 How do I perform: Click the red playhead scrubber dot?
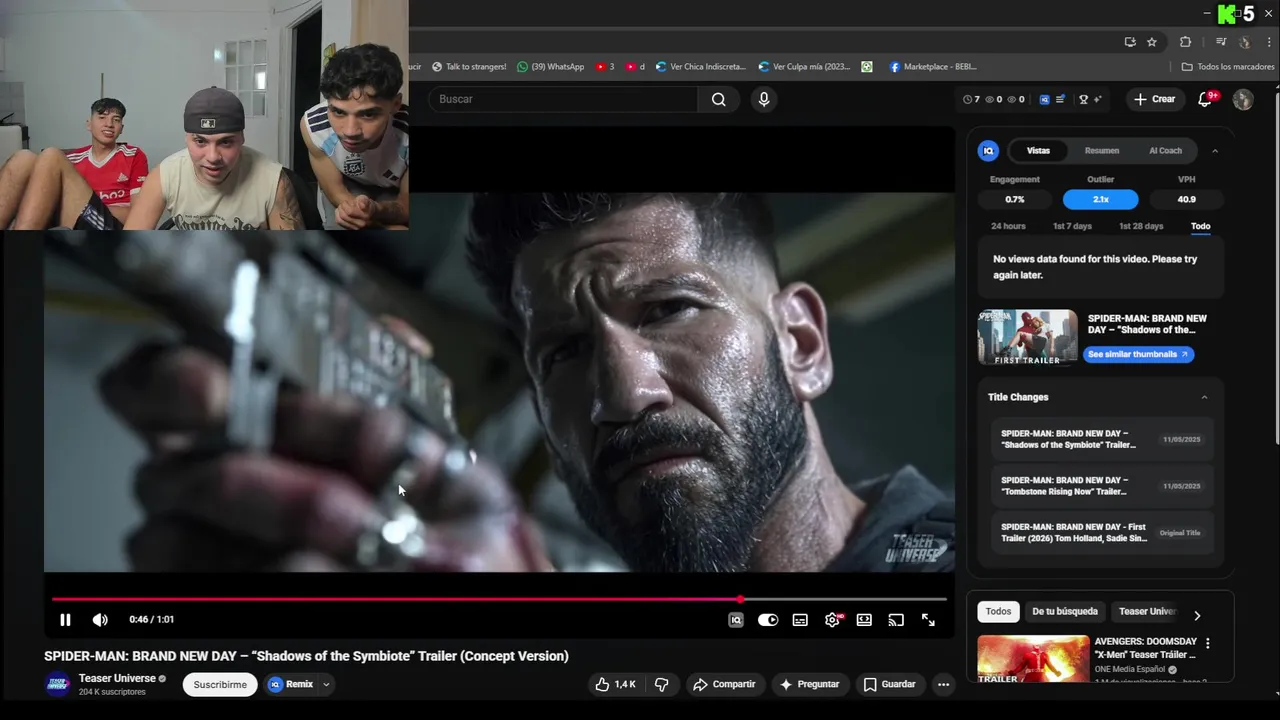pos(740,600)
